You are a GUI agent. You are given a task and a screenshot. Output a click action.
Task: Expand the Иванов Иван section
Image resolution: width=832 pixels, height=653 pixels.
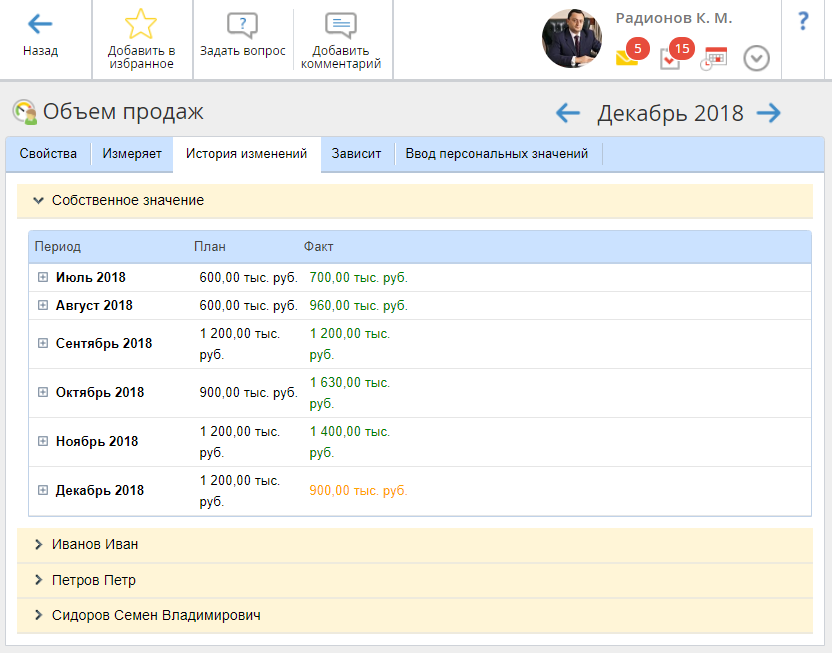click(x=39, y=545)
